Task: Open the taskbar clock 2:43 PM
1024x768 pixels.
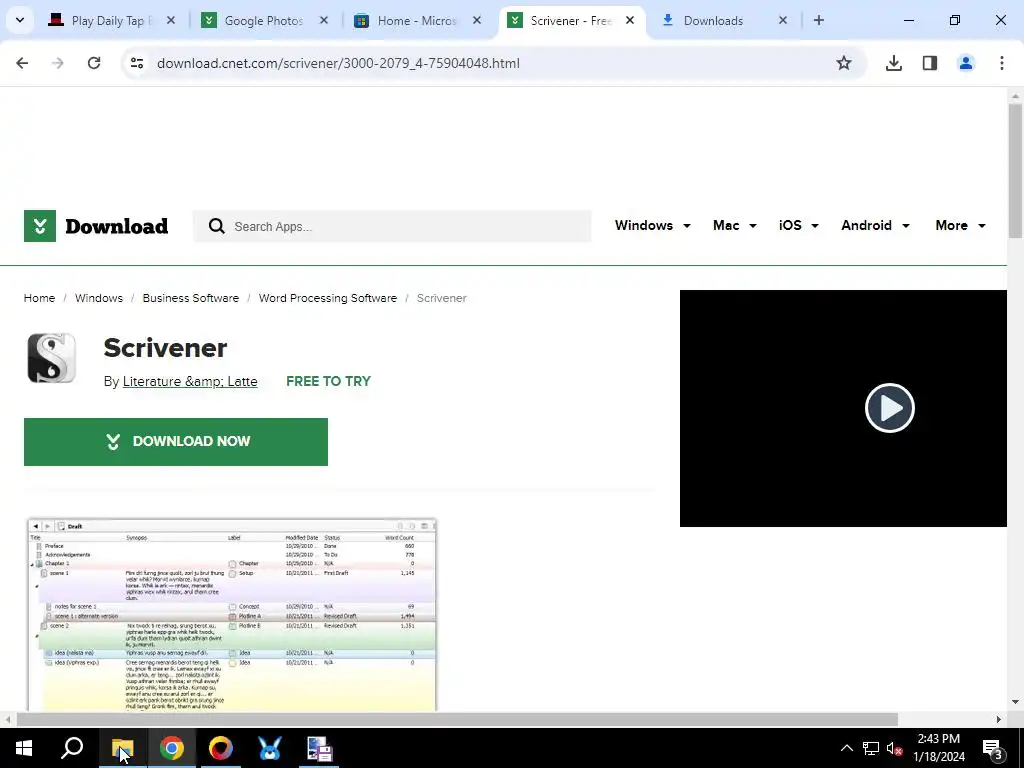Action: [x=939, y=748]
